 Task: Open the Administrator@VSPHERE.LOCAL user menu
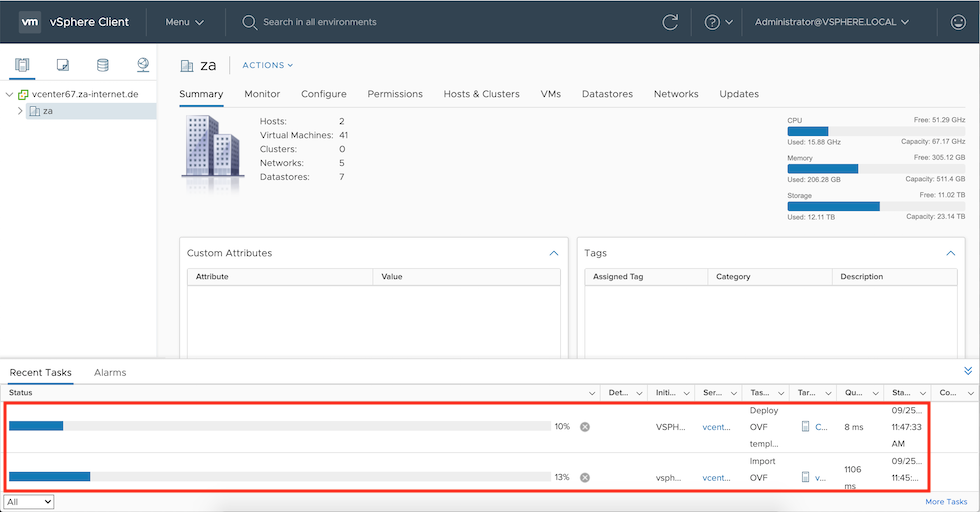[831, 22]
